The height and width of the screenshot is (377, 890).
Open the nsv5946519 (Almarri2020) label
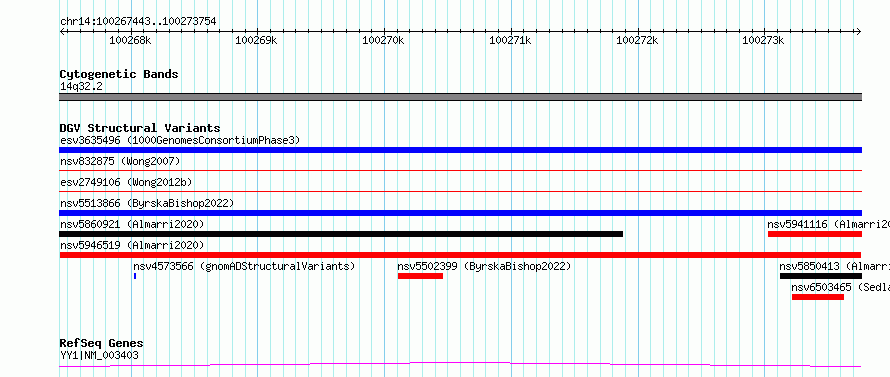[132, 245]
